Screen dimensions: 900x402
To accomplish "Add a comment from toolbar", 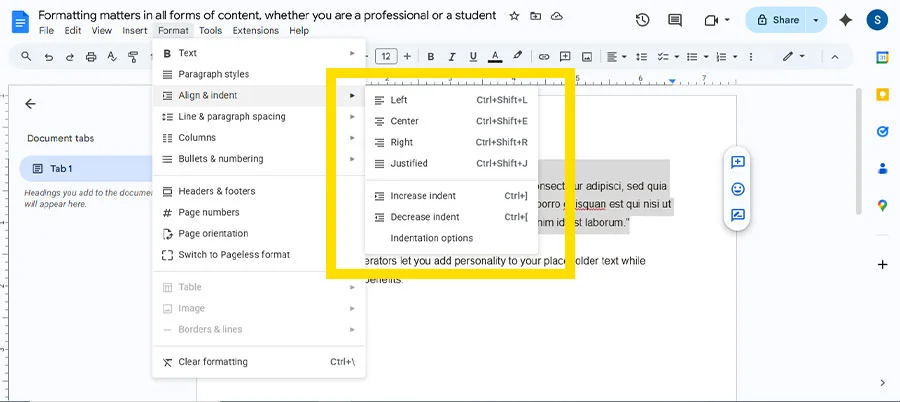I will tap(565, 56).
